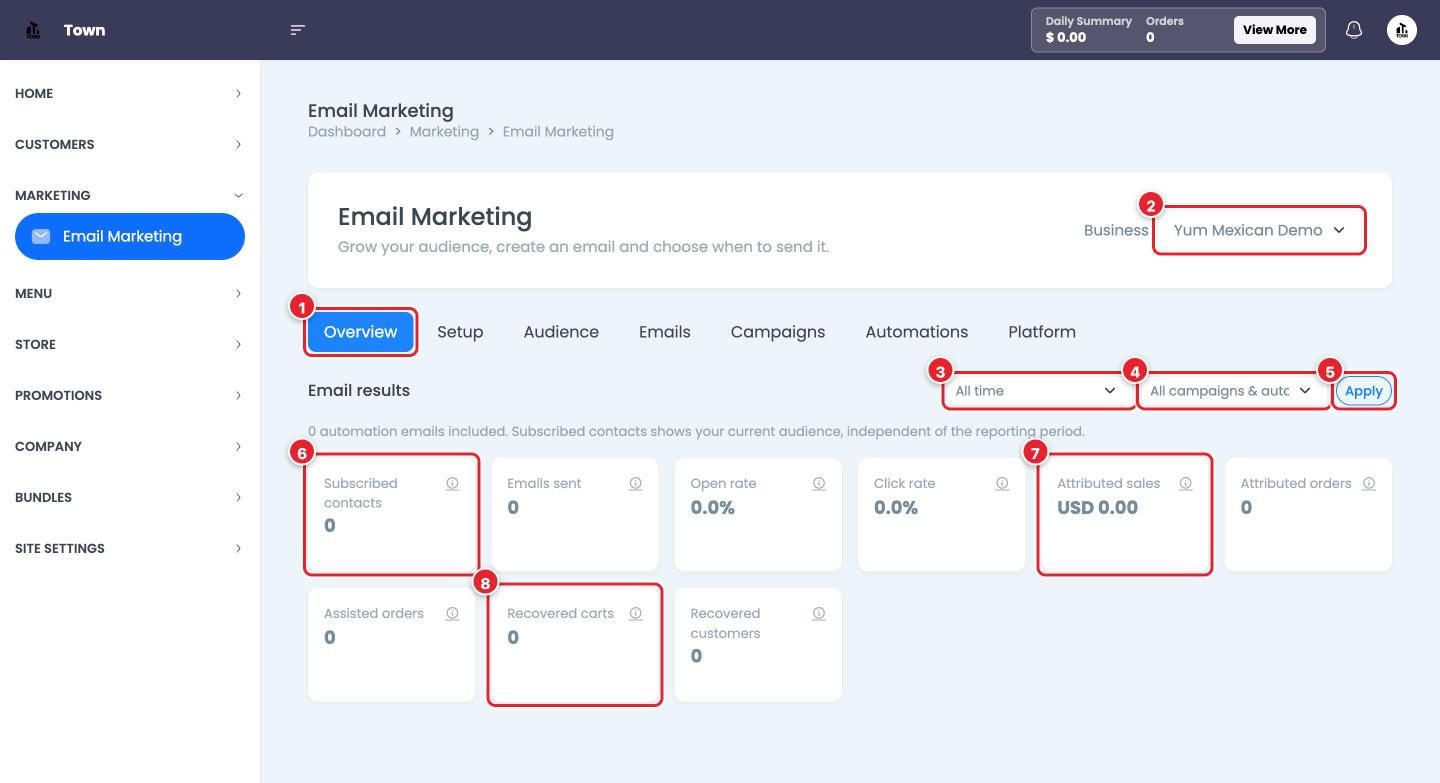
Task: Open the All time period dropdown
Action: click(1036, 391)
